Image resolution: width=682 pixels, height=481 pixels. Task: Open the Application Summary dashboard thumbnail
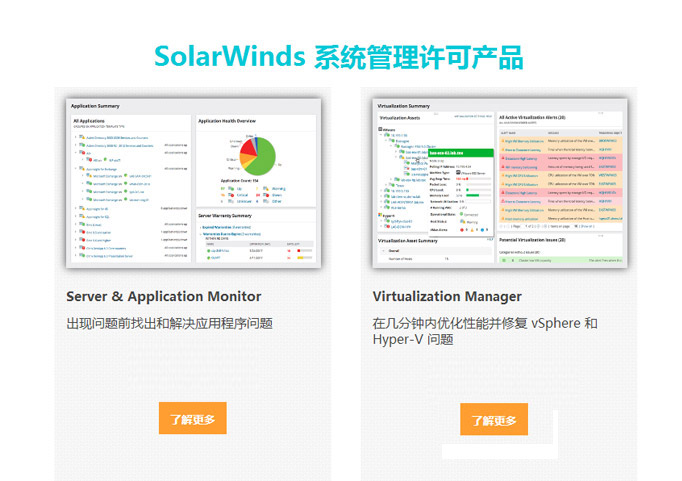click(194, 183)
